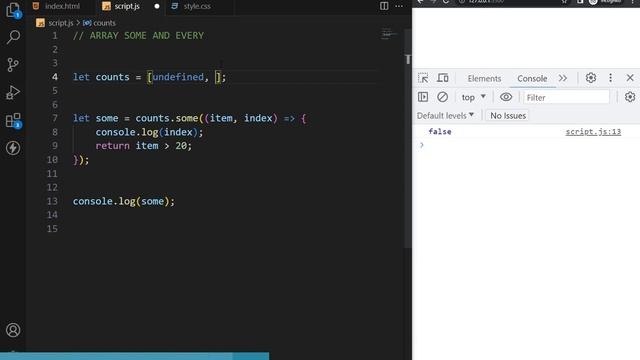Toggle the console sidebar
Viewport: 640px width, 360px height.
coord(423,97)
